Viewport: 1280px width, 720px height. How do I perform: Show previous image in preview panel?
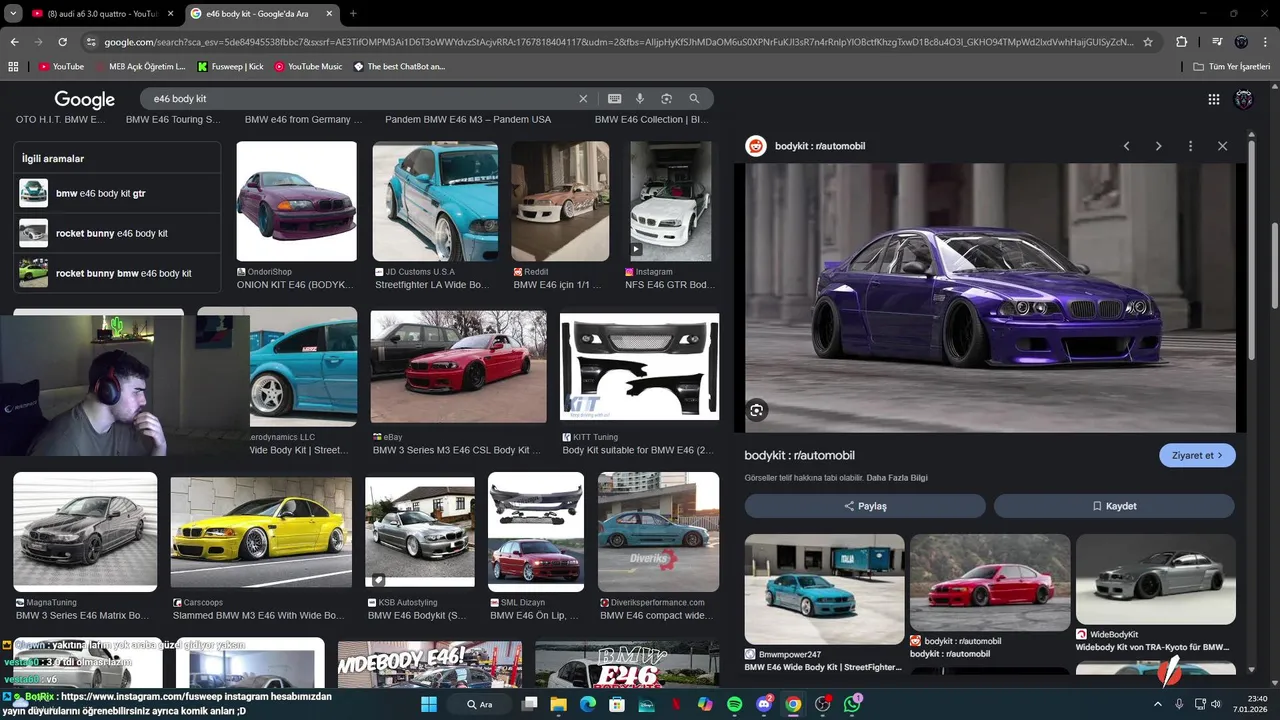pyautogui.click(x=1126, y=146)
